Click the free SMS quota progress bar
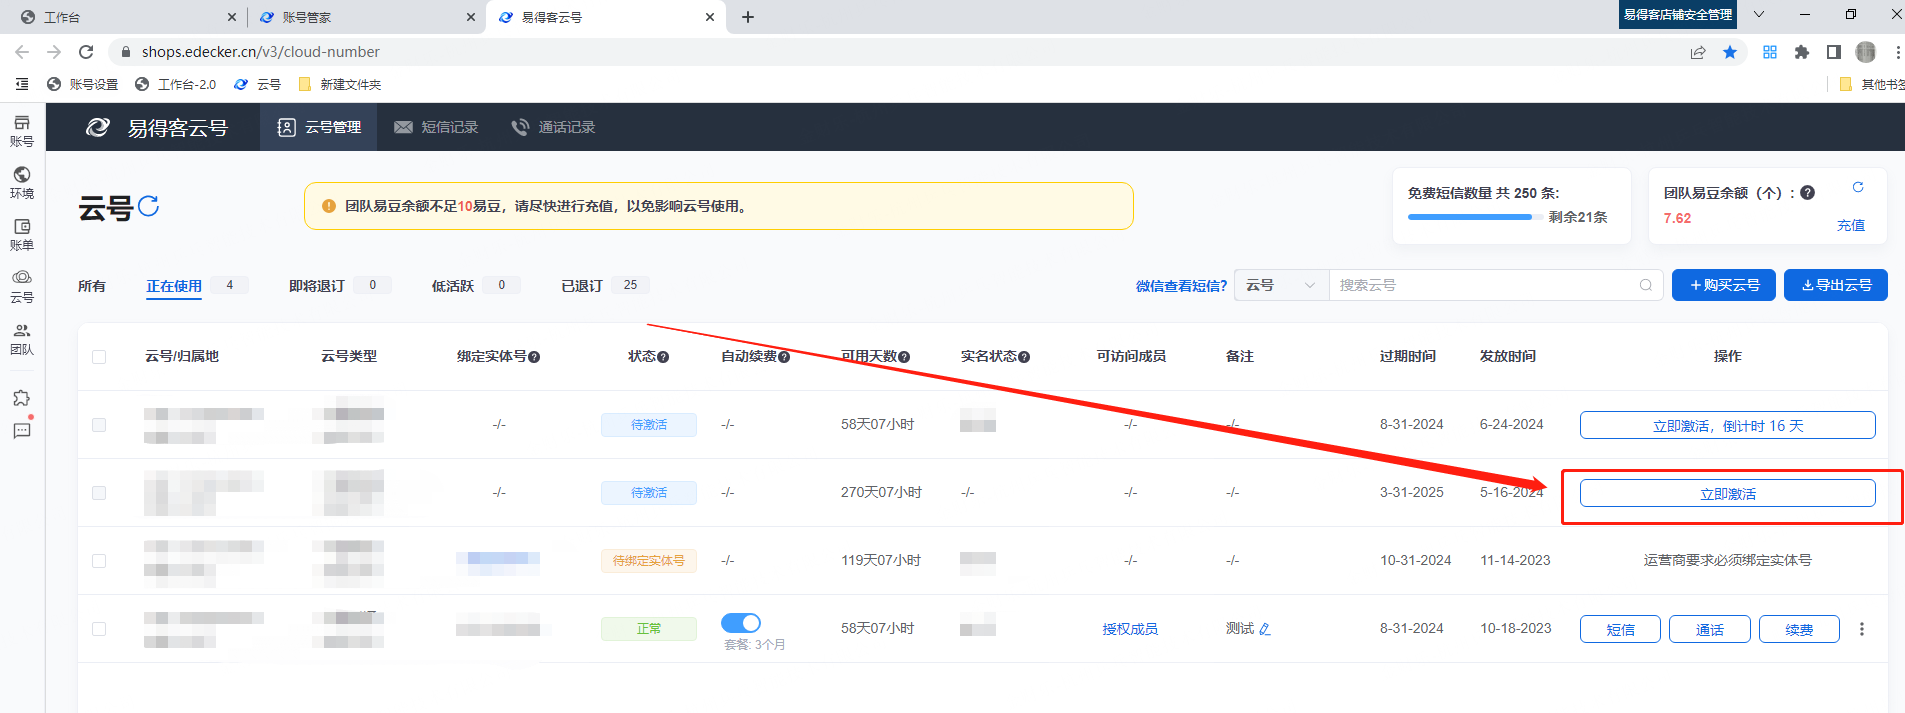1905x713 pixels. pyautogui.click(x=1470, y=217)
